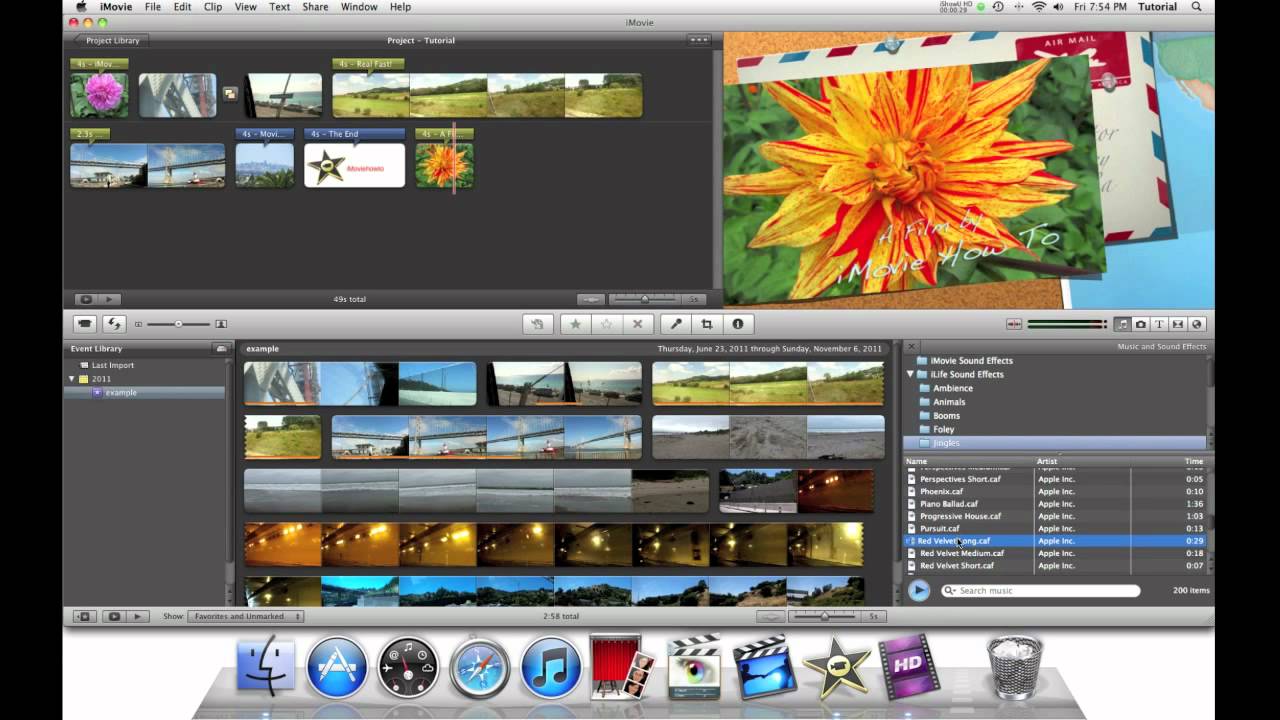
Task: Open the maps and backgrounds globe icon
Action: pyautogui.click(x=1197, y=324)
